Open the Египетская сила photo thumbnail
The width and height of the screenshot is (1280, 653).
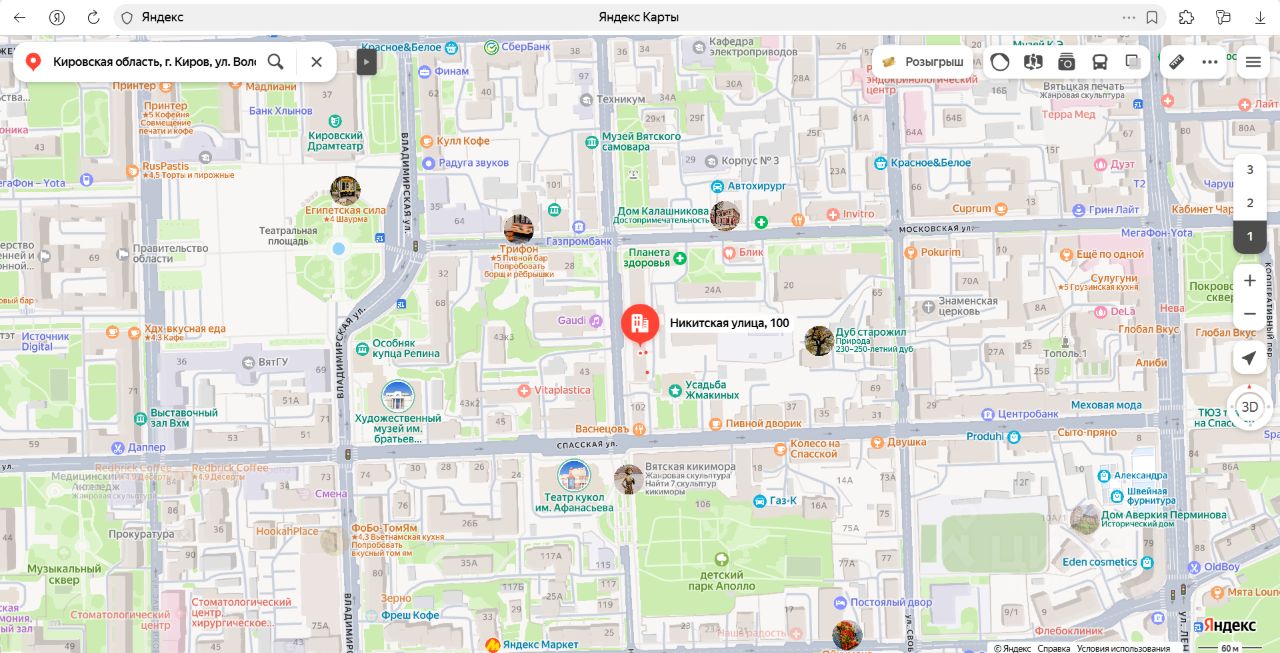pos(345,190)
